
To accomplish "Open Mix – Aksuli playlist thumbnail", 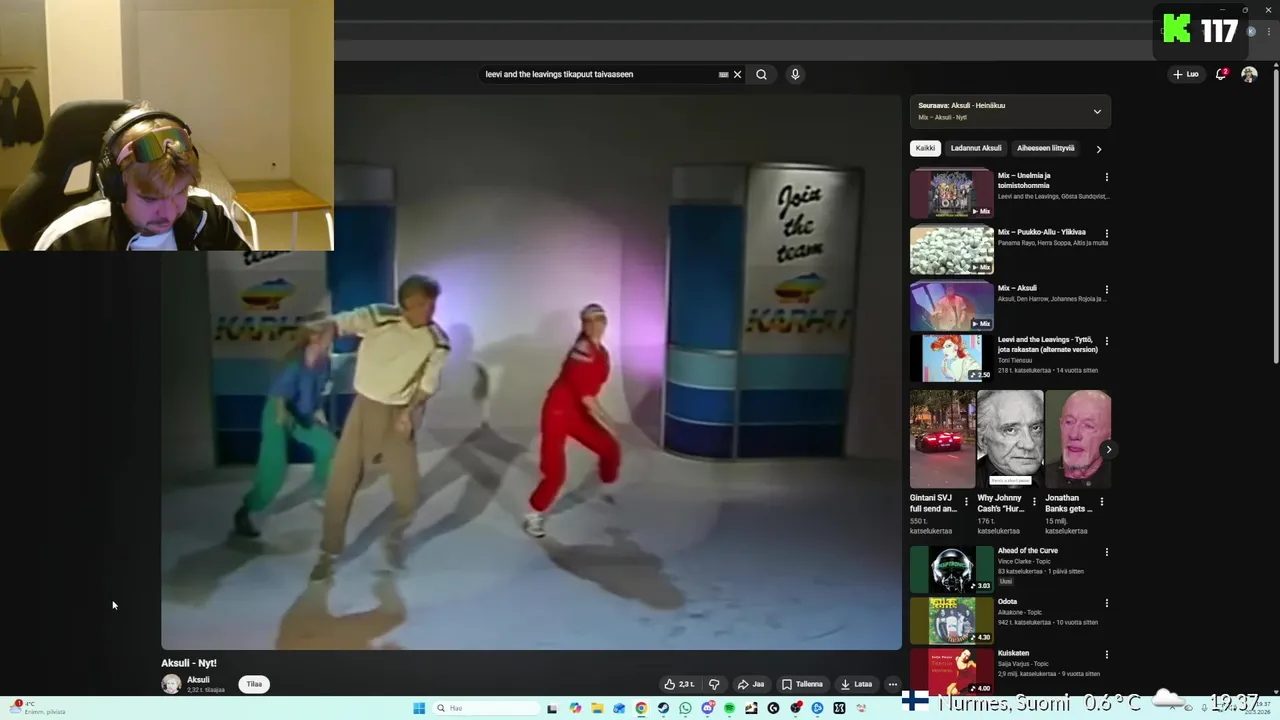I will point(952,306).
